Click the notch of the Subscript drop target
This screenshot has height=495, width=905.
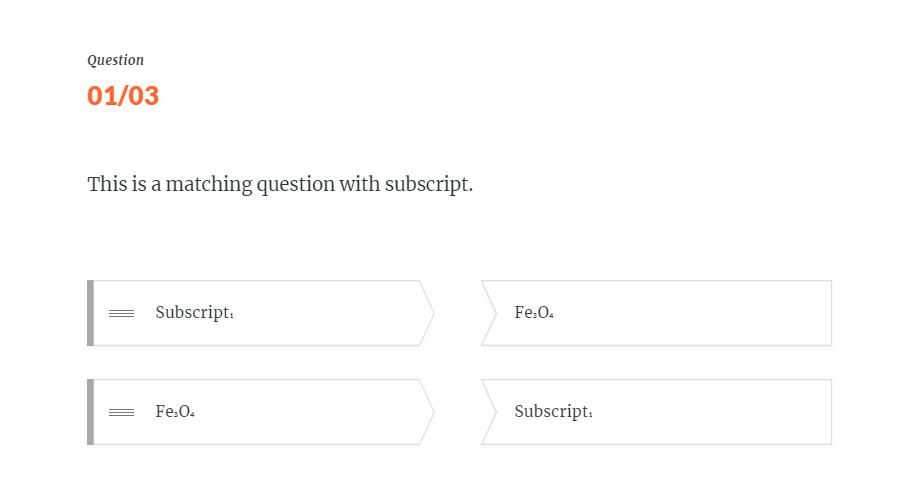[x=490, y=412]
